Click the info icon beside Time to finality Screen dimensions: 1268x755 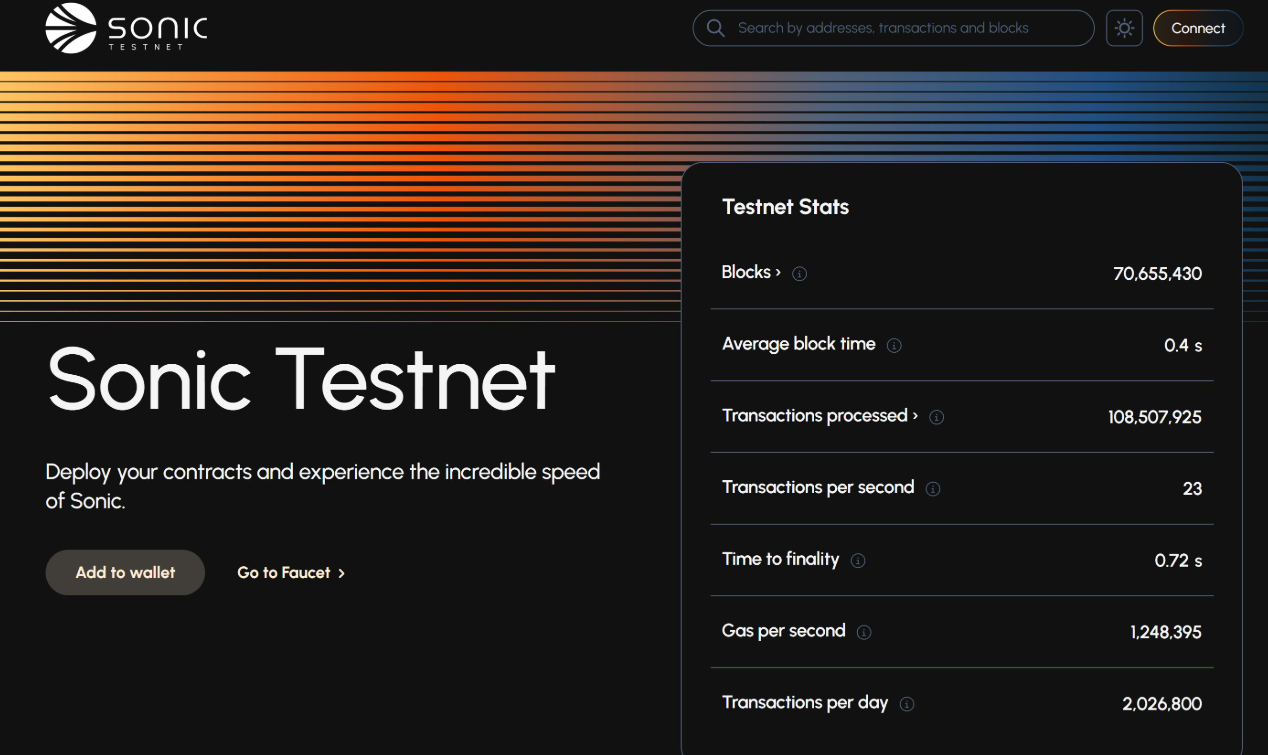(858, 561)
